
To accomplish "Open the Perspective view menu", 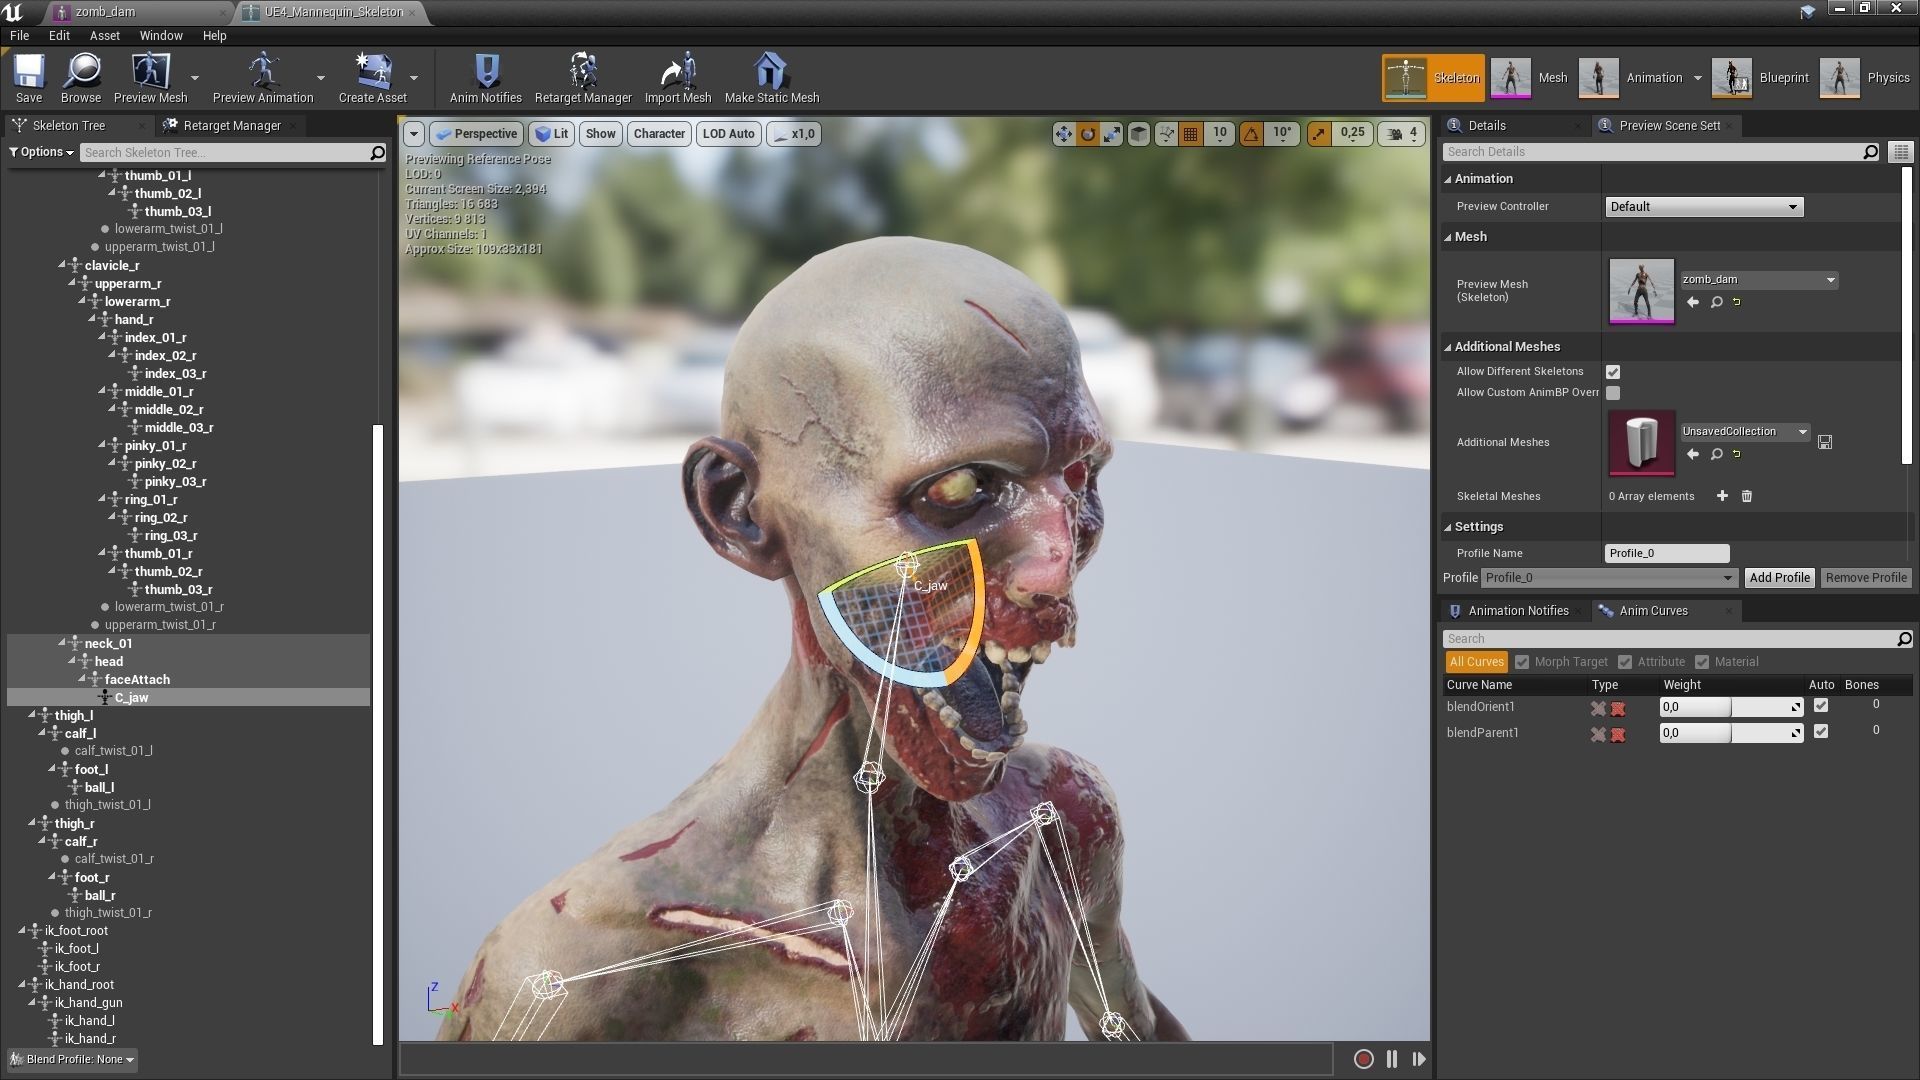I will [x=476, y=134].
